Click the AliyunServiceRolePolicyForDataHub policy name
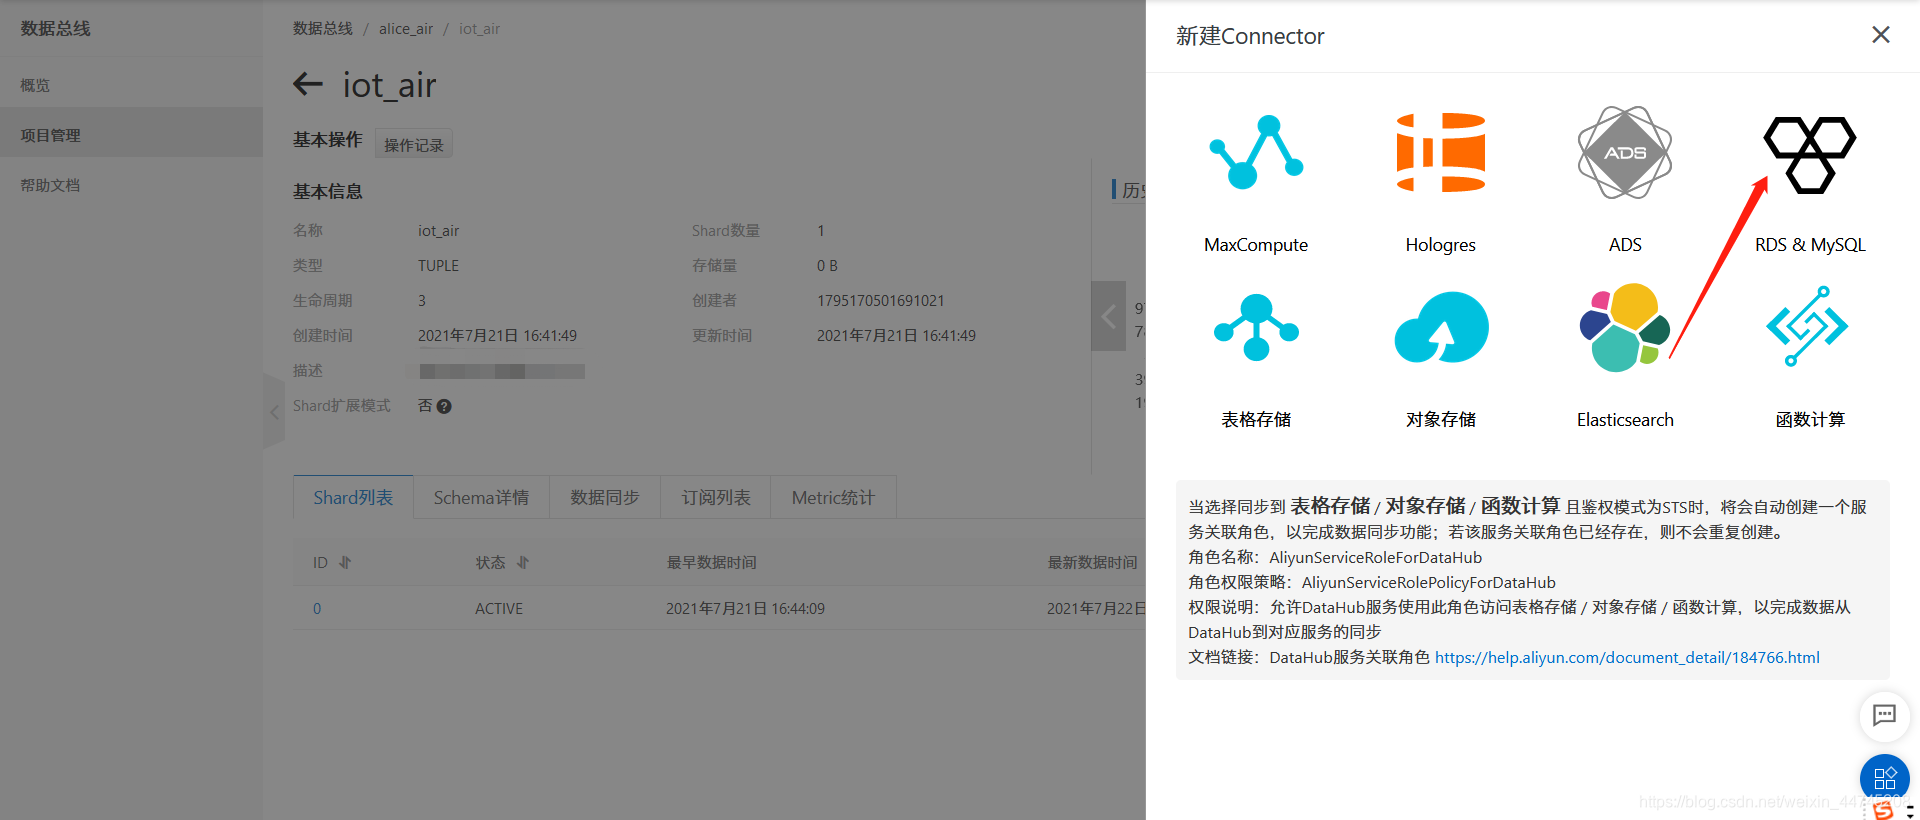1920x820 pixels. click(x=1429, y=582)
